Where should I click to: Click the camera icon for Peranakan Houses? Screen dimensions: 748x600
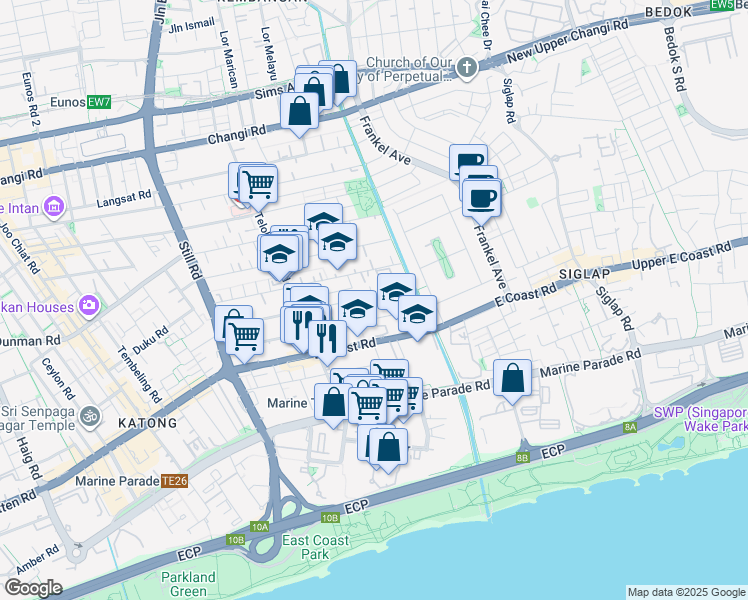coord(89,304)
